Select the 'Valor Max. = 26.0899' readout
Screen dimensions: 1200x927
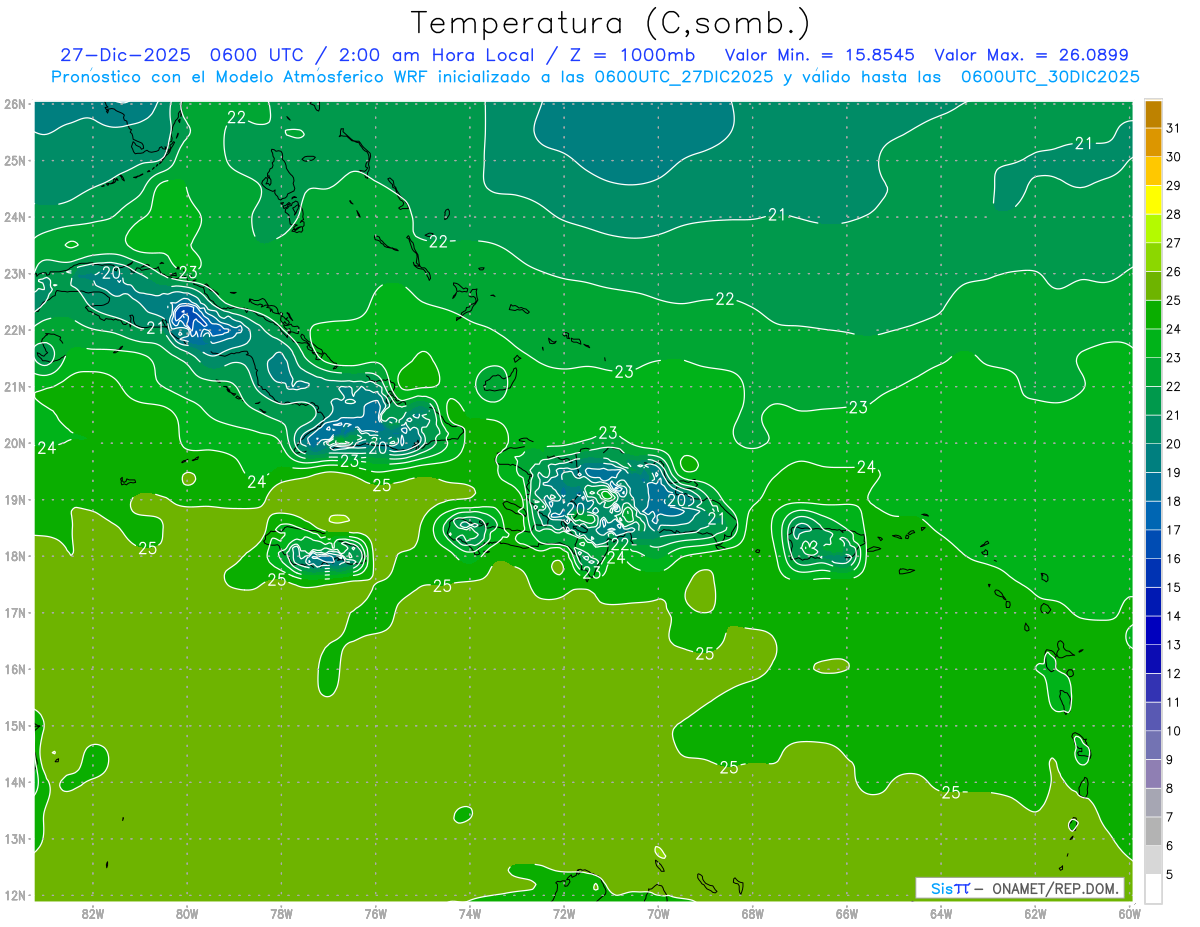click(1031, 55)
